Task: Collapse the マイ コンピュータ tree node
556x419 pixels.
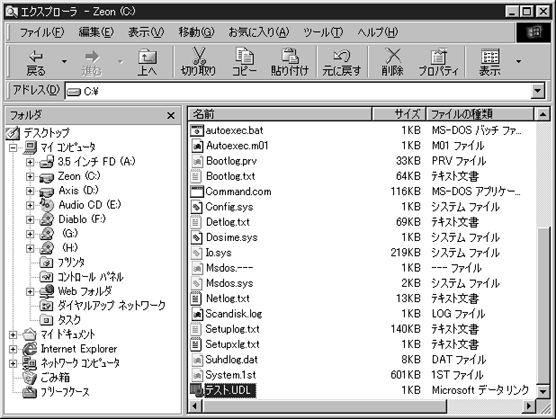Action: pos(13,147)
